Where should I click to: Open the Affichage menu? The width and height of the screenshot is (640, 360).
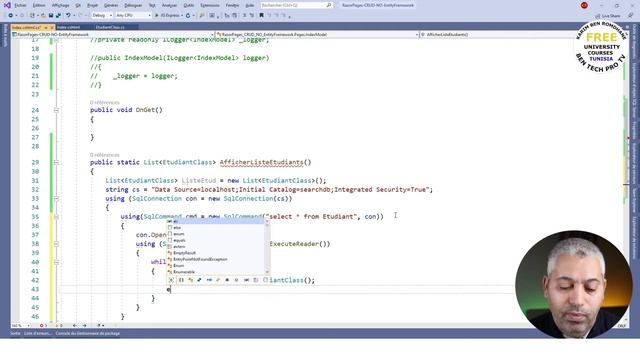point(60,5)
